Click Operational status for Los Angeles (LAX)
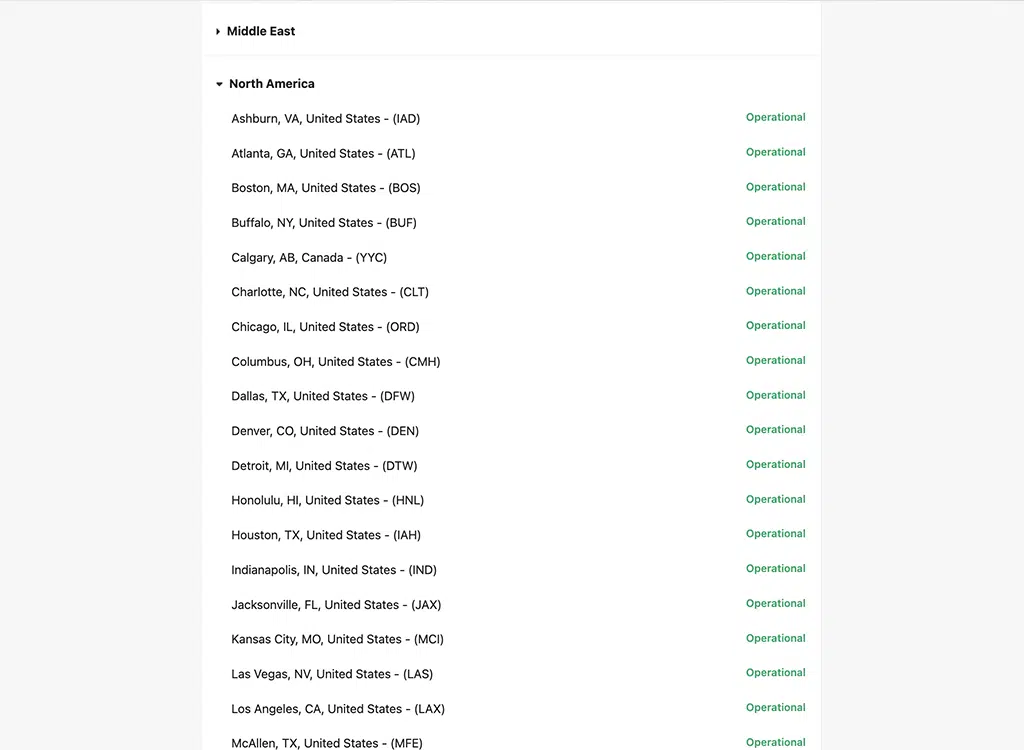Viewport: 1024px width, 750px height. tap(775, 708)
